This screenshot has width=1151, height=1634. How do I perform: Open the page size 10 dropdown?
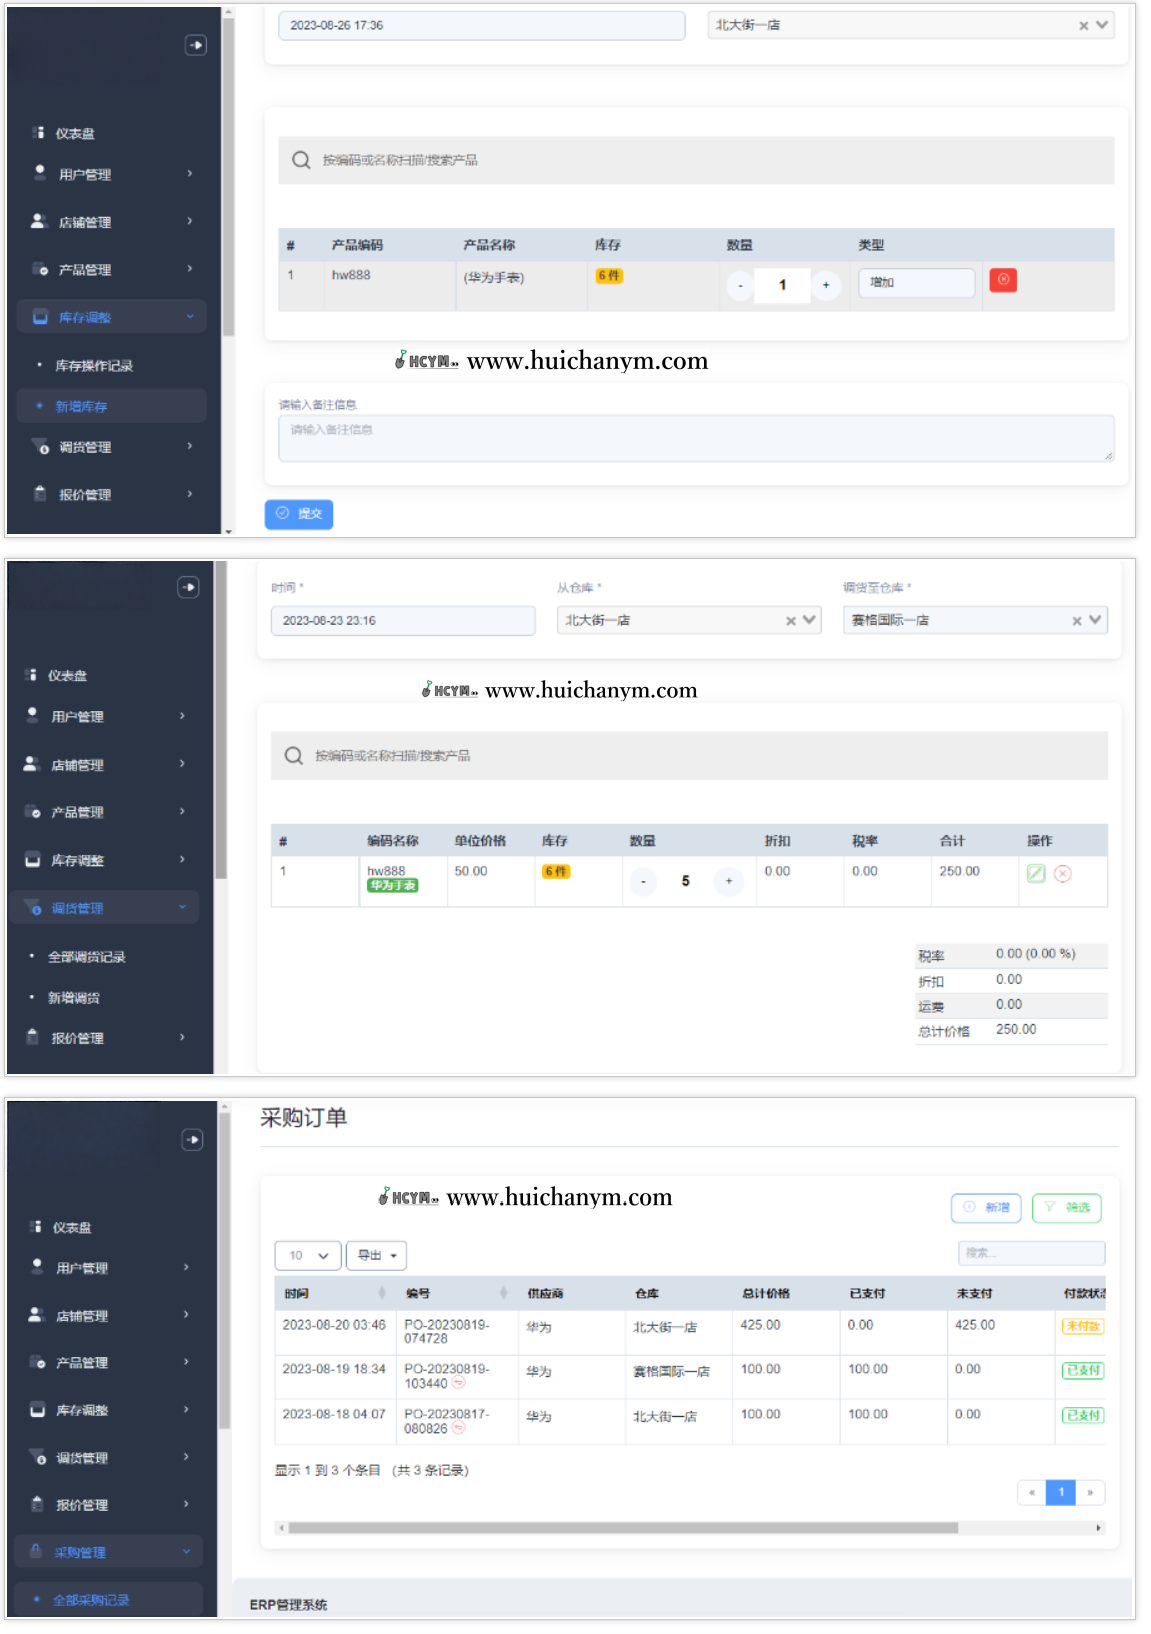pyautogui.click(x=308, y=1255)
